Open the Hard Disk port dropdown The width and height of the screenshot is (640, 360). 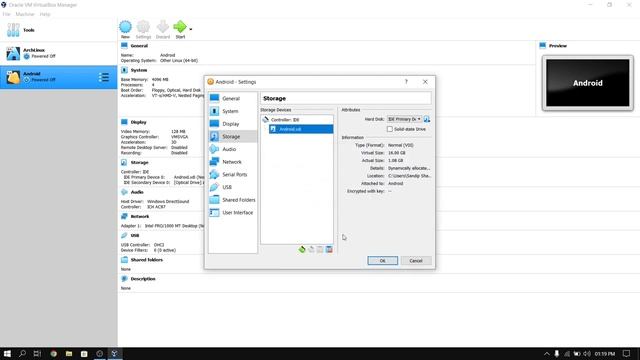click(x=404, y=119)
